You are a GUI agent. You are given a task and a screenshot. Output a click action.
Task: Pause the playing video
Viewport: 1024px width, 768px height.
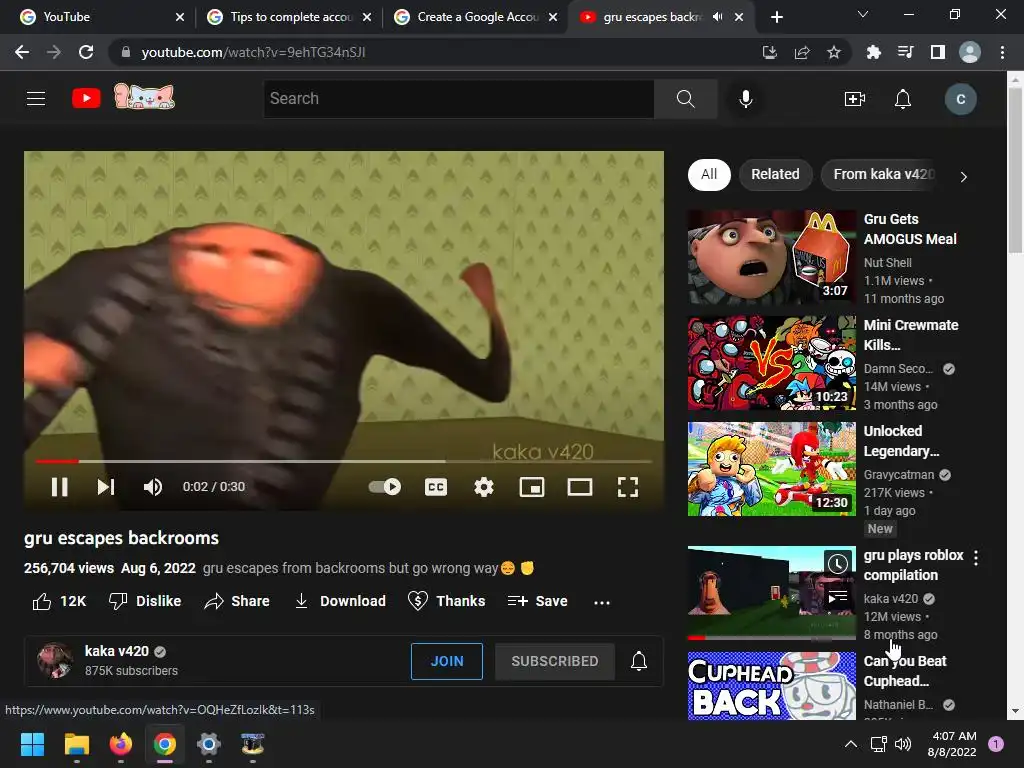click(x=59, y=487)
